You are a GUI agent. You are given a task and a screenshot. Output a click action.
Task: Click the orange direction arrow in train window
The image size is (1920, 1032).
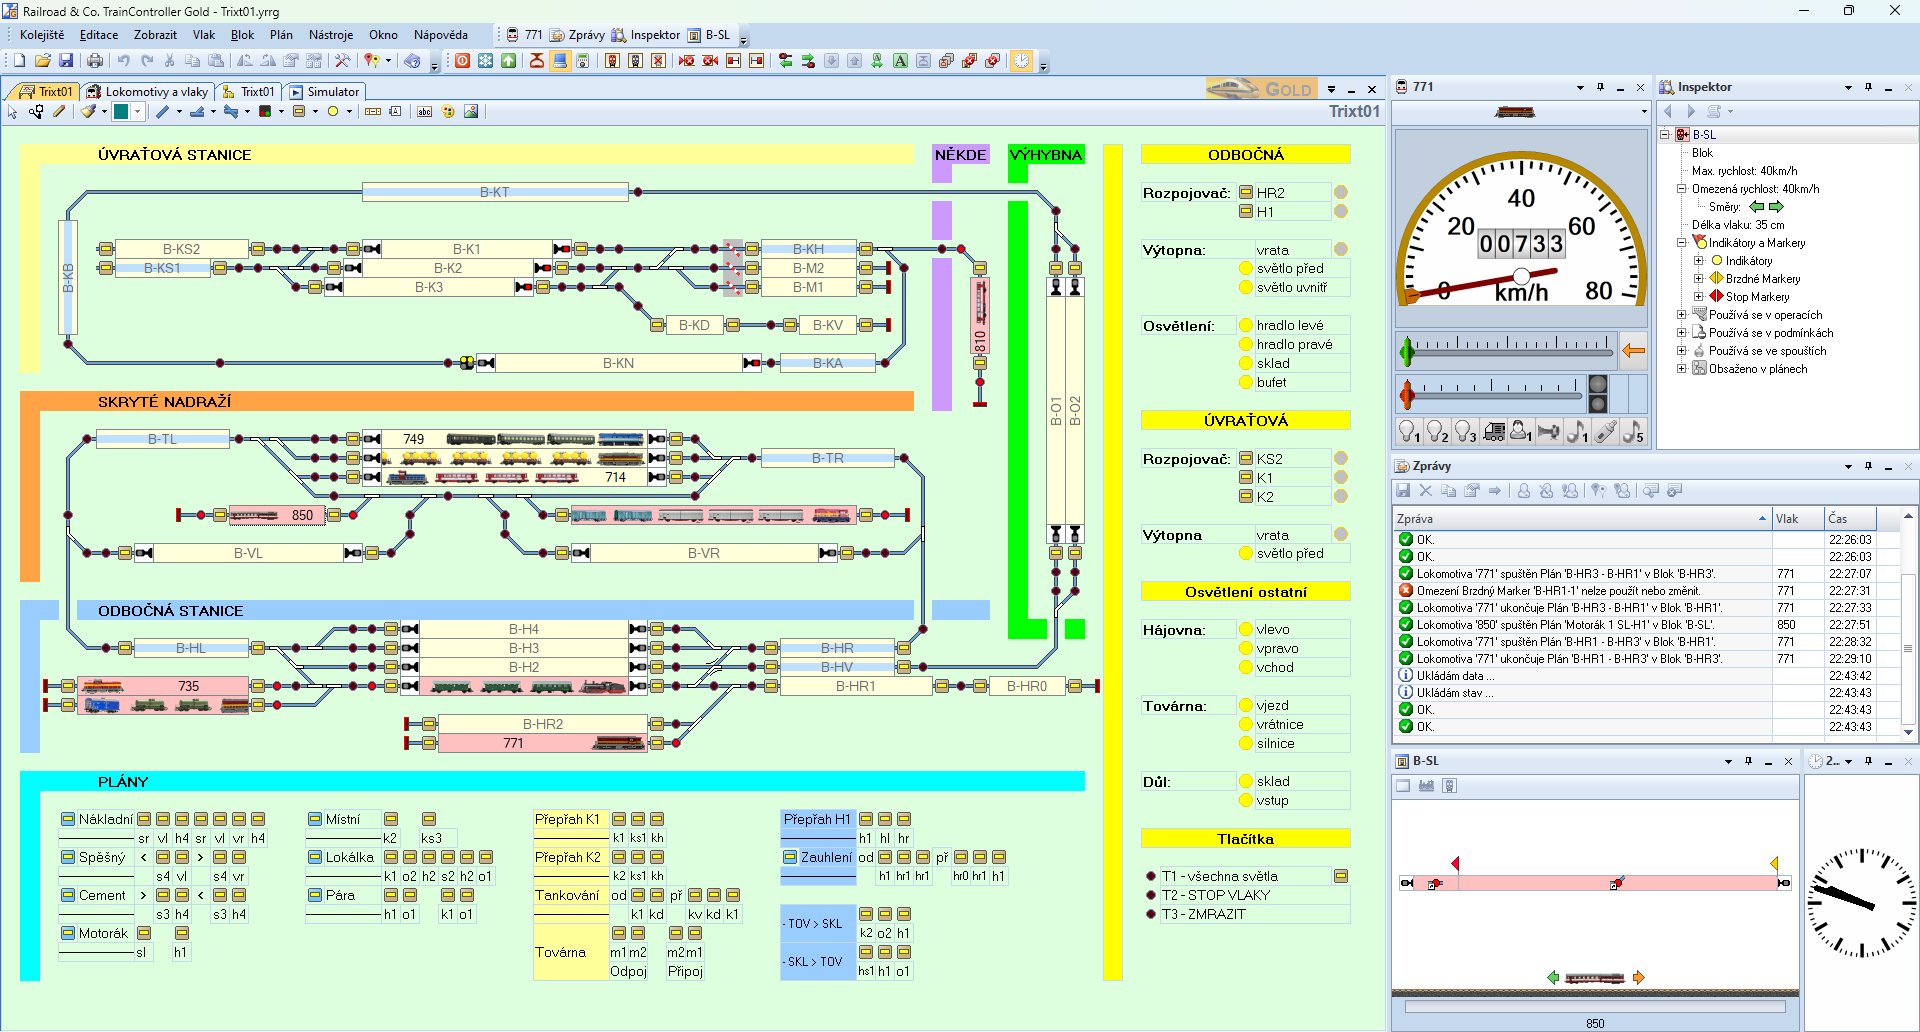1633,350
